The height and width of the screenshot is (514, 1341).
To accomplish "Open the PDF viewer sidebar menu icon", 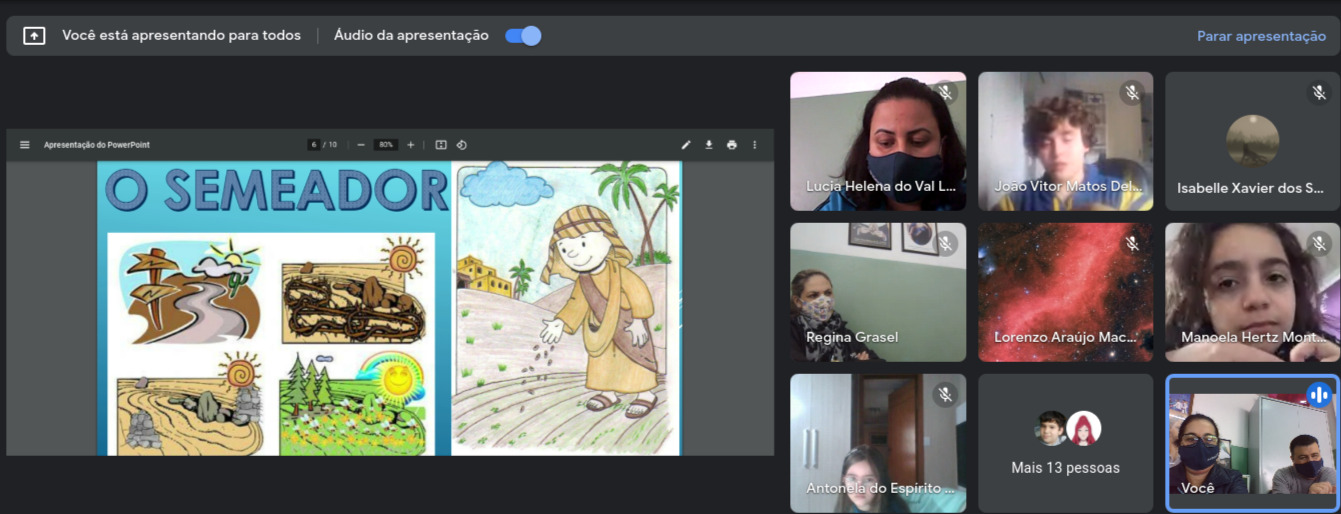I will [x=25, y=145].
